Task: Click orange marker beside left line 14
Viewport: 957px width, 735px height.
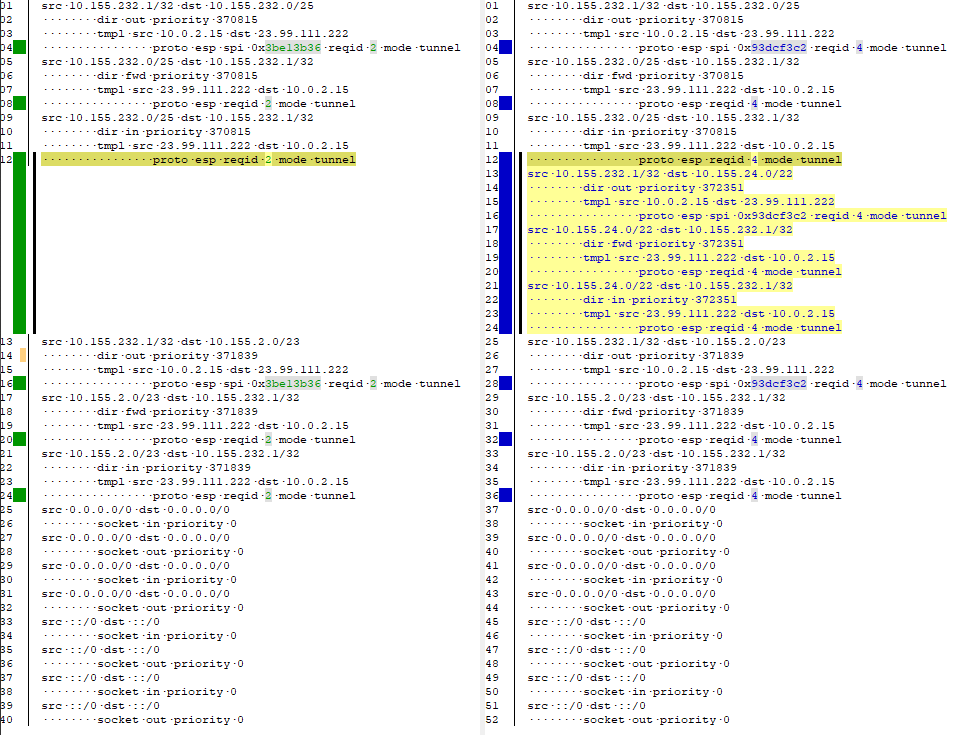Action: pos(22,355)
